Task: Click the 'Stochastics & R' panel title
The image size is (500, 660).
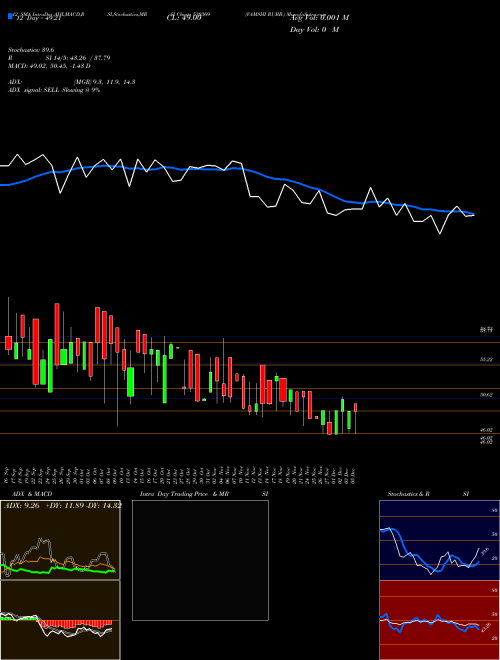Action: click(408, 494)
